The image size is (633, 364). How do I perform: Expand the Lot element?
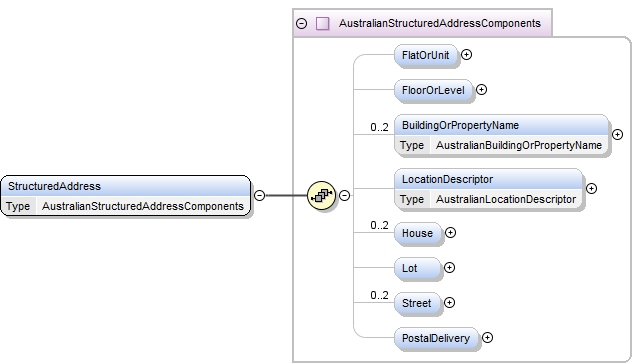click(449, 268)
